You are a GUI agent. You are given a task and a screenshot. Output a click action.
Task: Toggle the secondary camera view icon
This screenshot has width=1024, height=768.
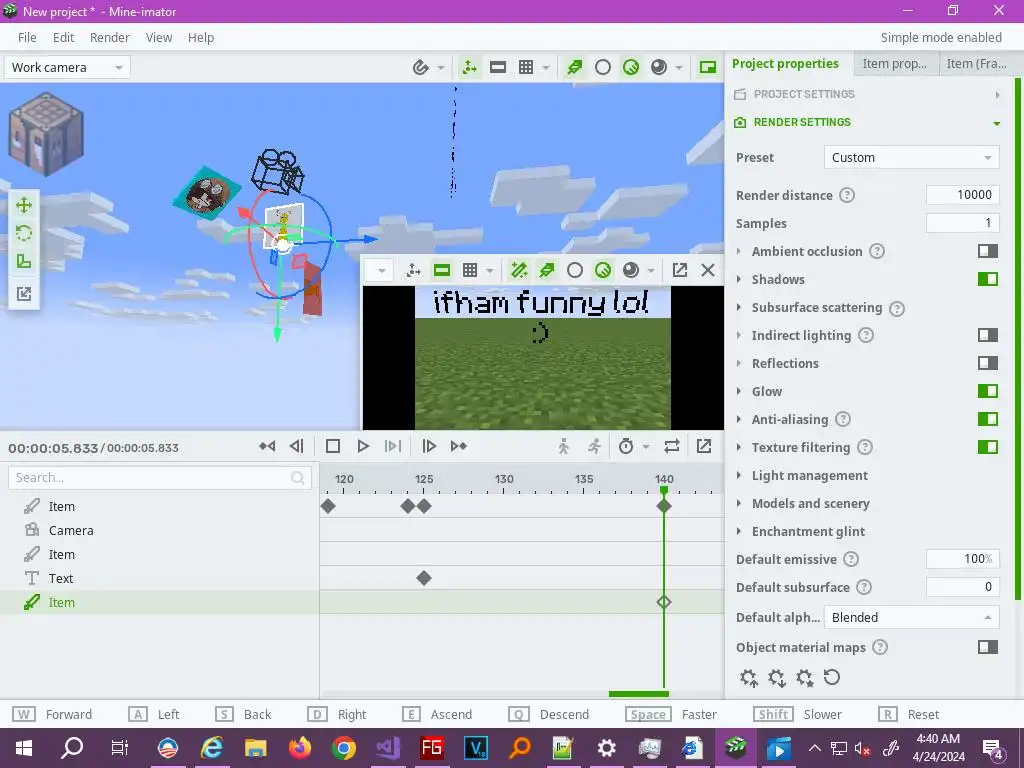707,67
